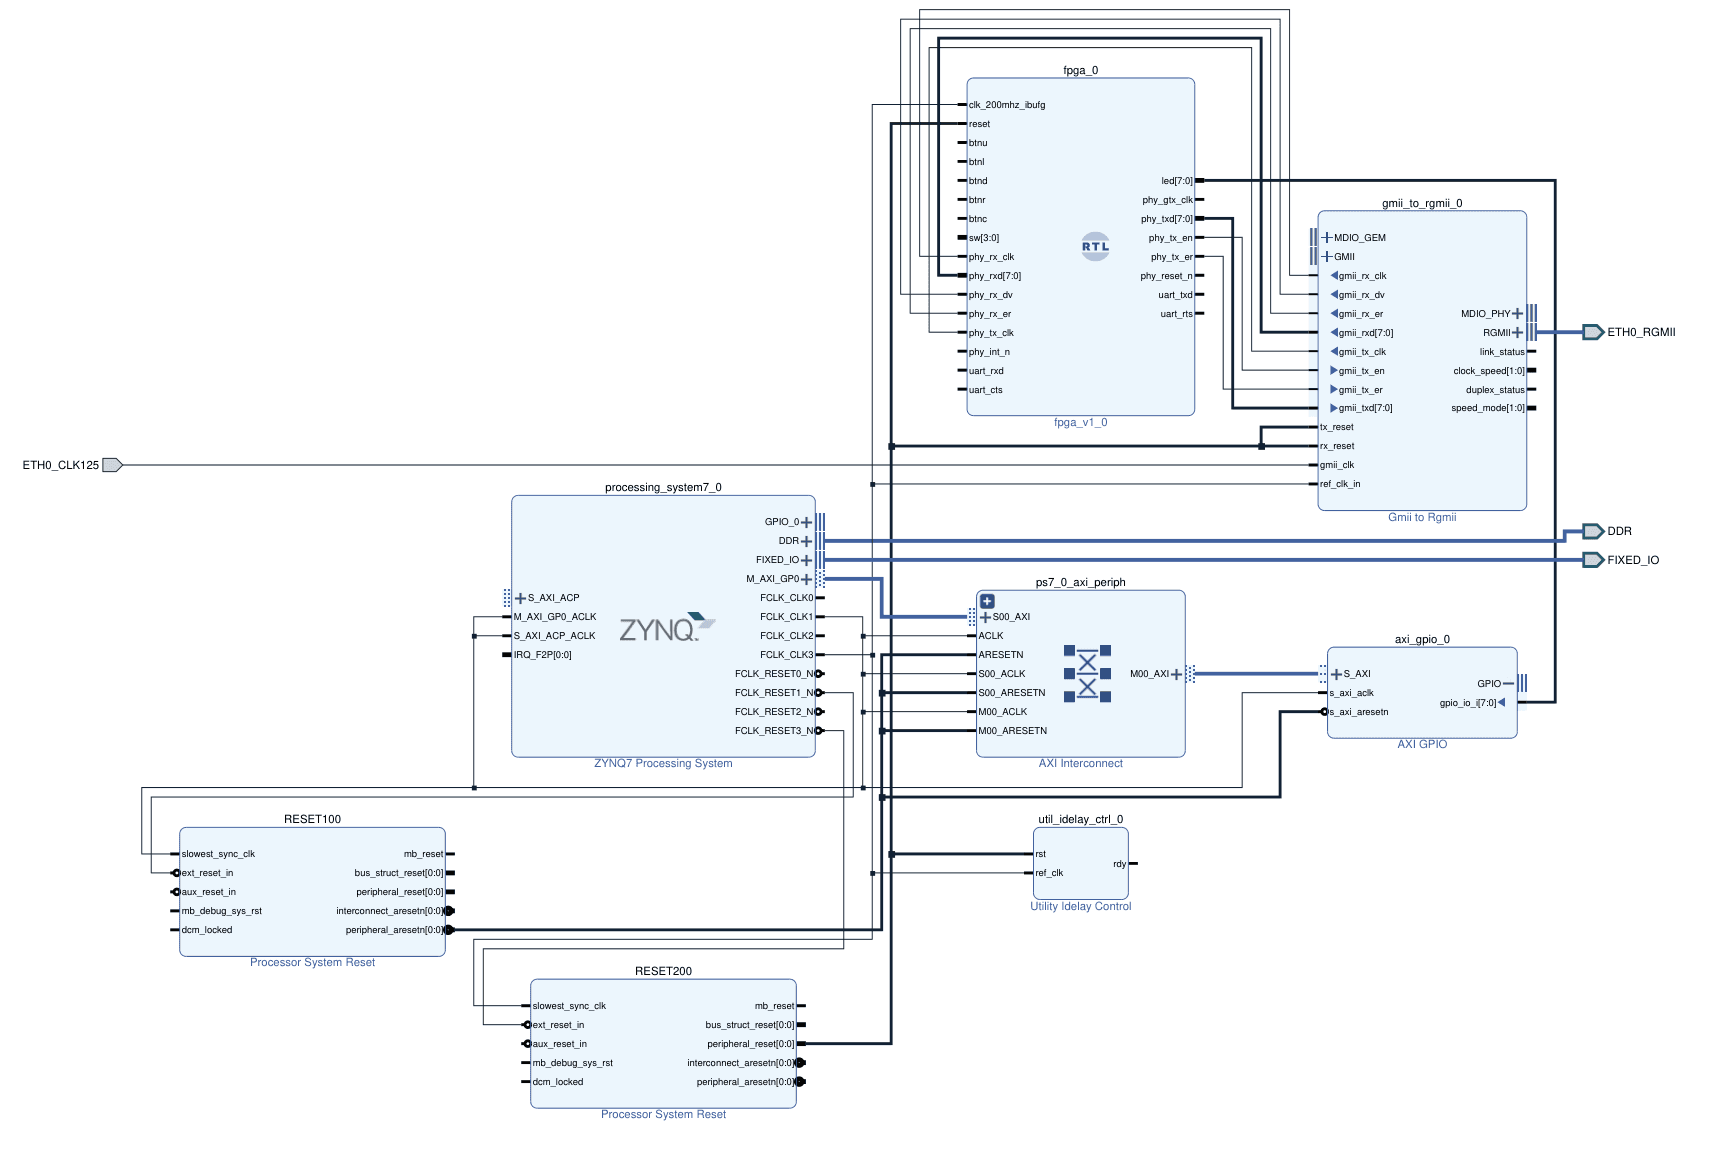Select the RESET100 block title

pos(312,819)
